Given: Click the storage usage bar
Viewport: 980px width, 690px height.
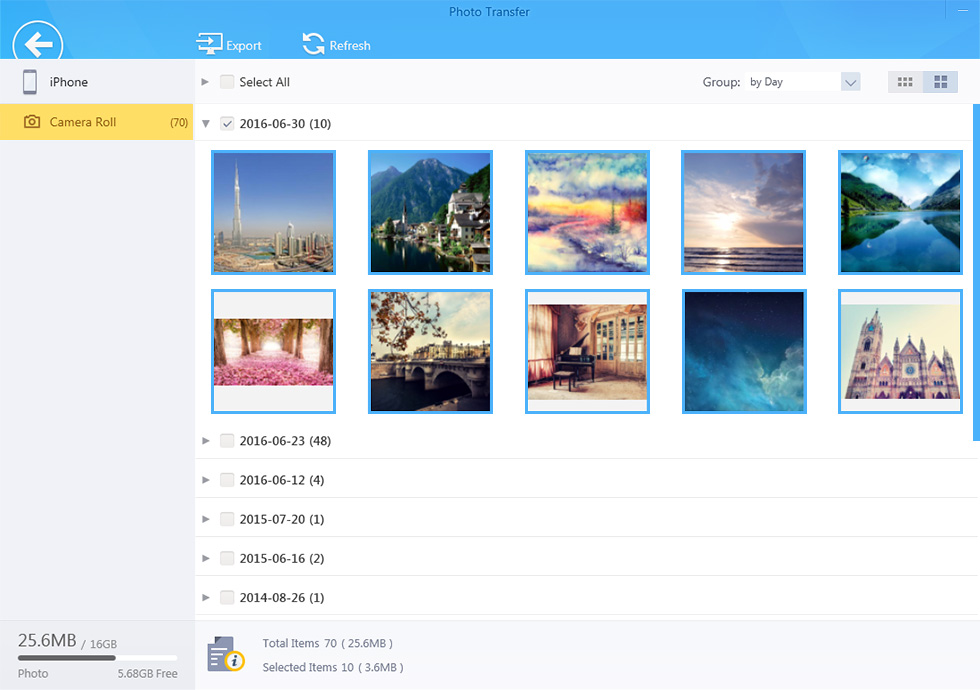Looking at the screenshot, I should [98, 658].
